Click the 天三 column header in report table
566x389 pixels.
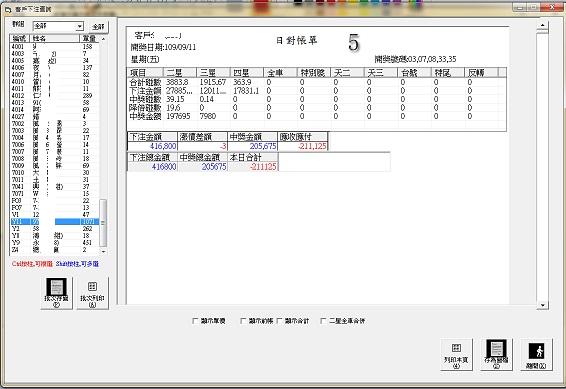[x=381, y=73]
